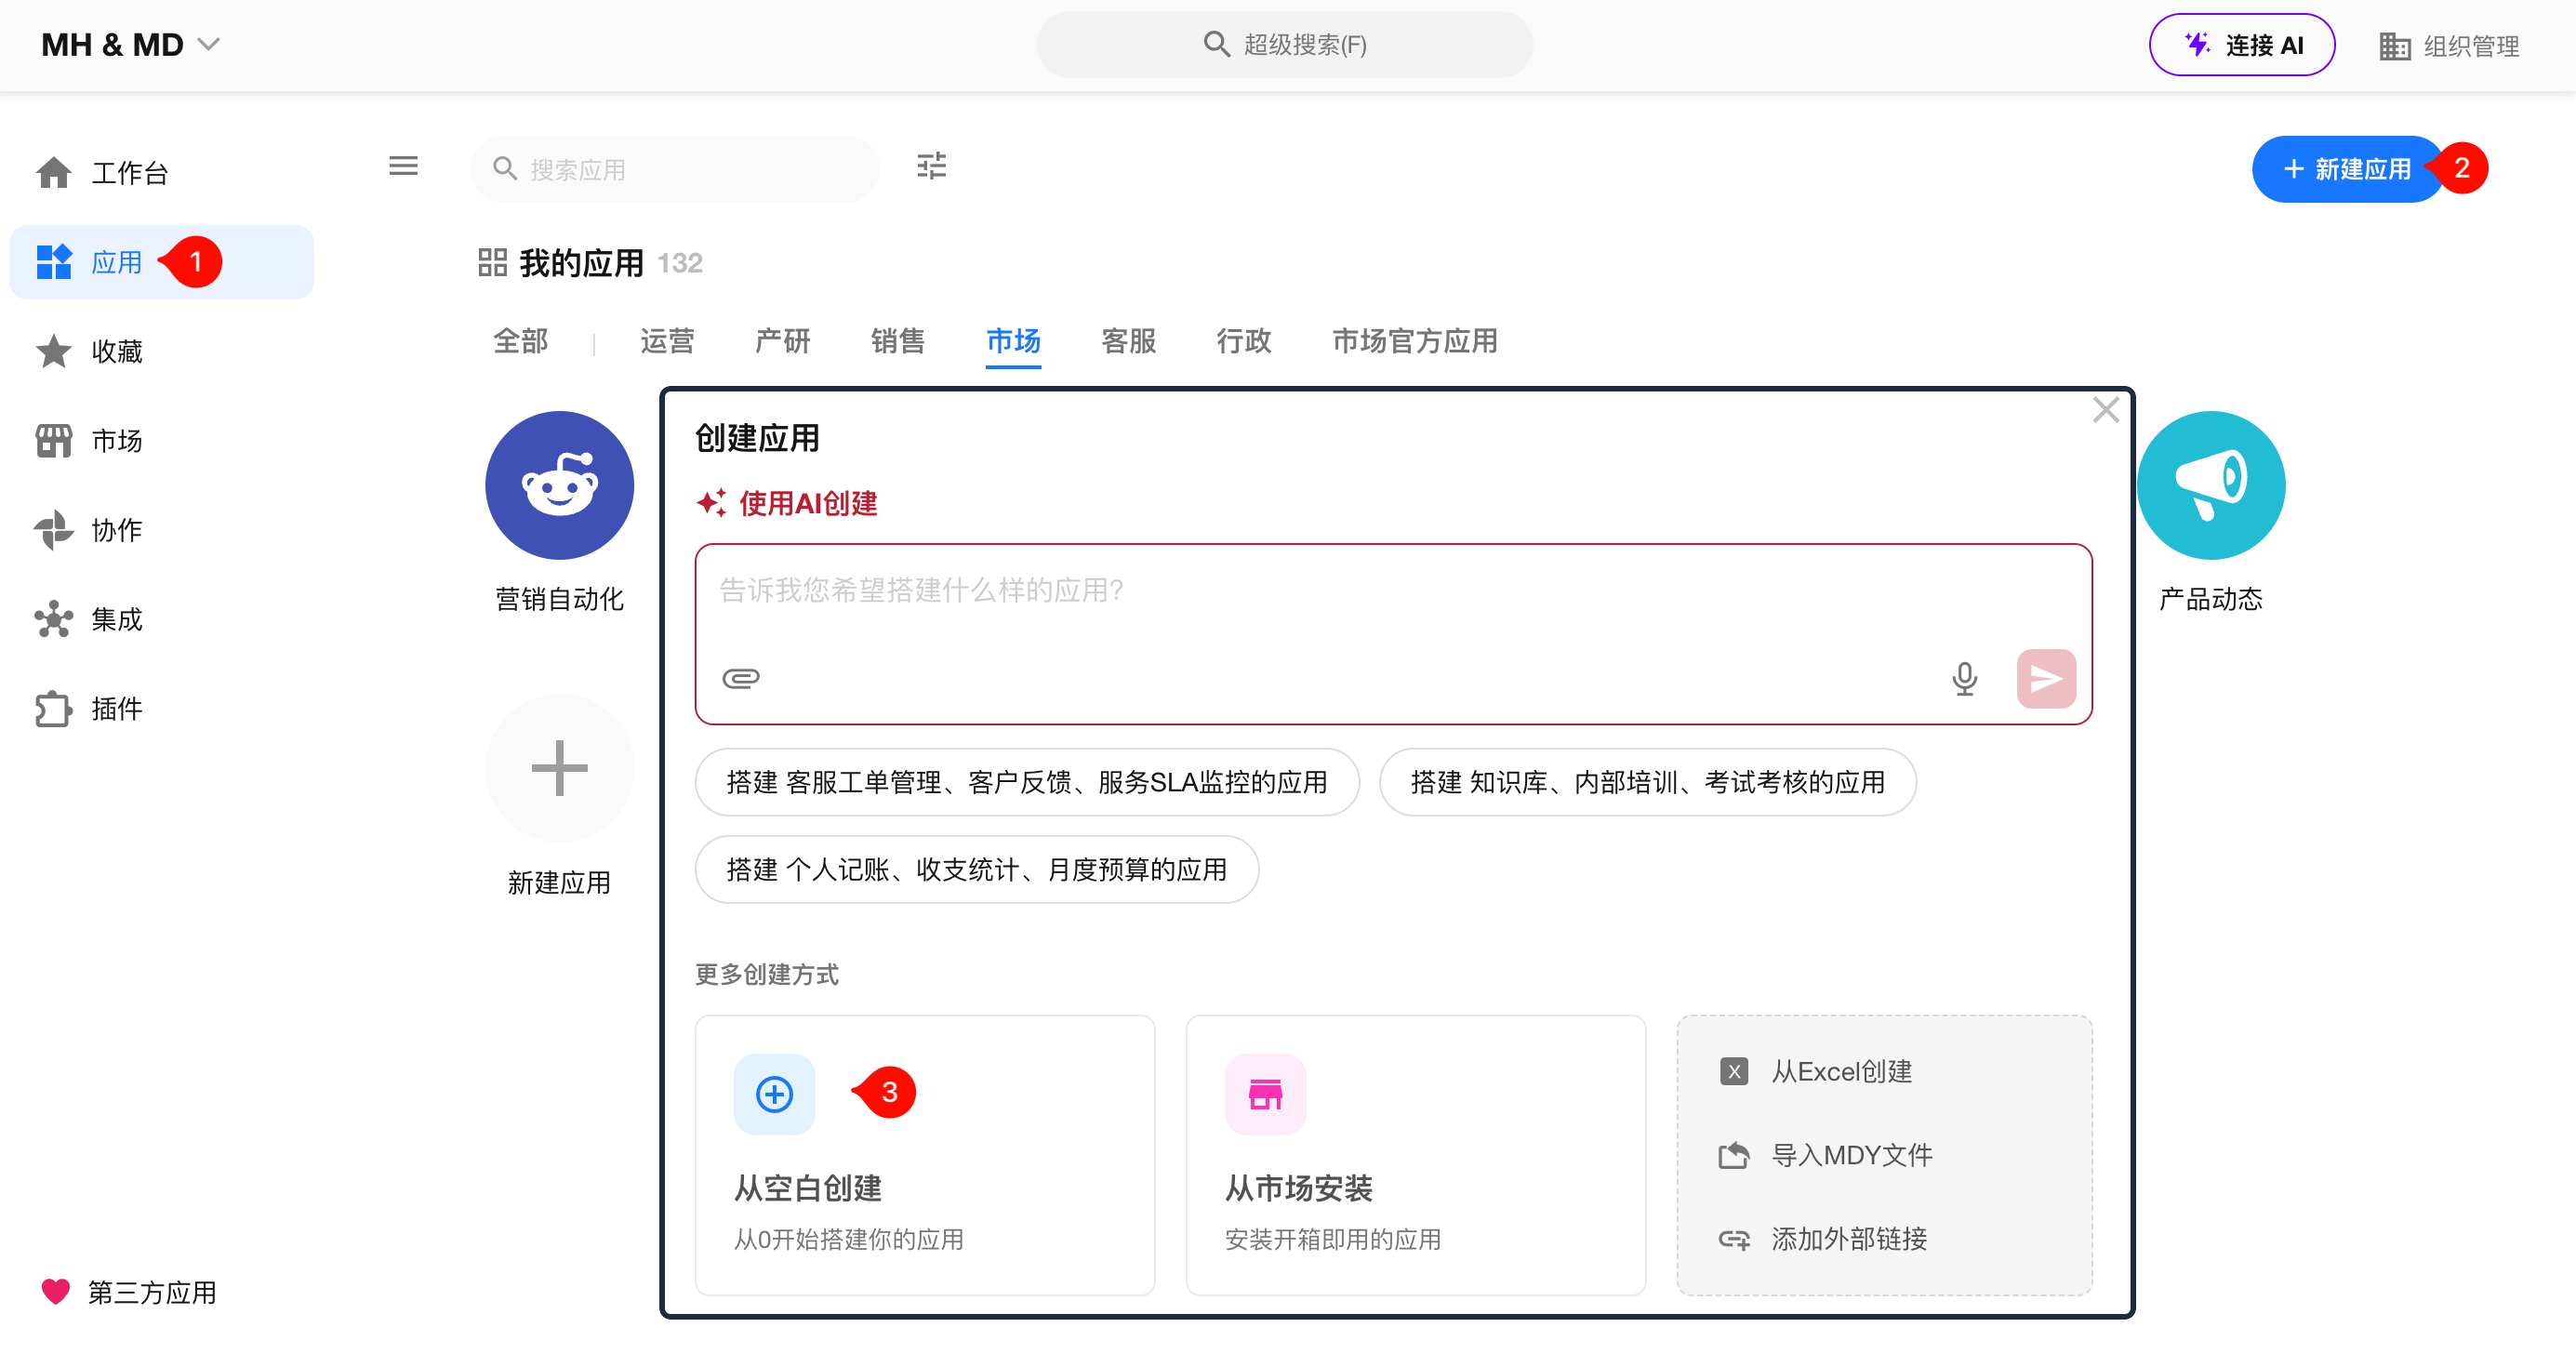This screenshot has width=2576, height=1367.
Task: Open the 集成 hub icon in sidebar
Action: (x=54, y=619)
